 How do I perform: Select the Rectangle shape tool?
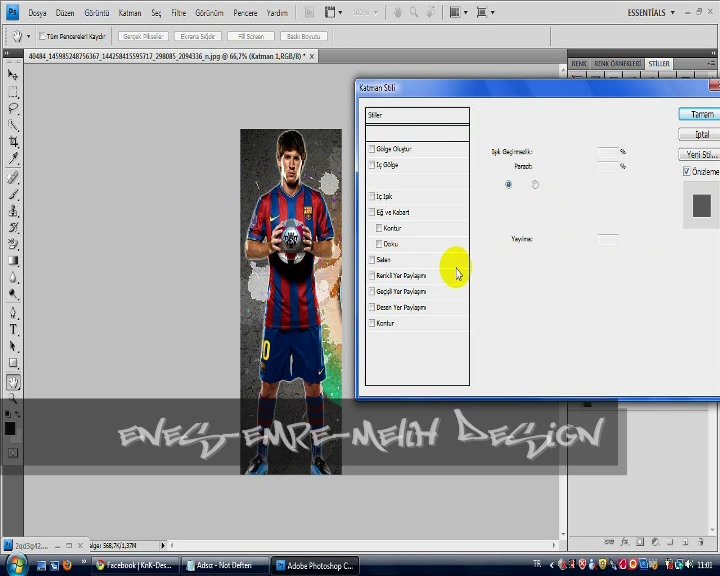(x=13, y=363)
